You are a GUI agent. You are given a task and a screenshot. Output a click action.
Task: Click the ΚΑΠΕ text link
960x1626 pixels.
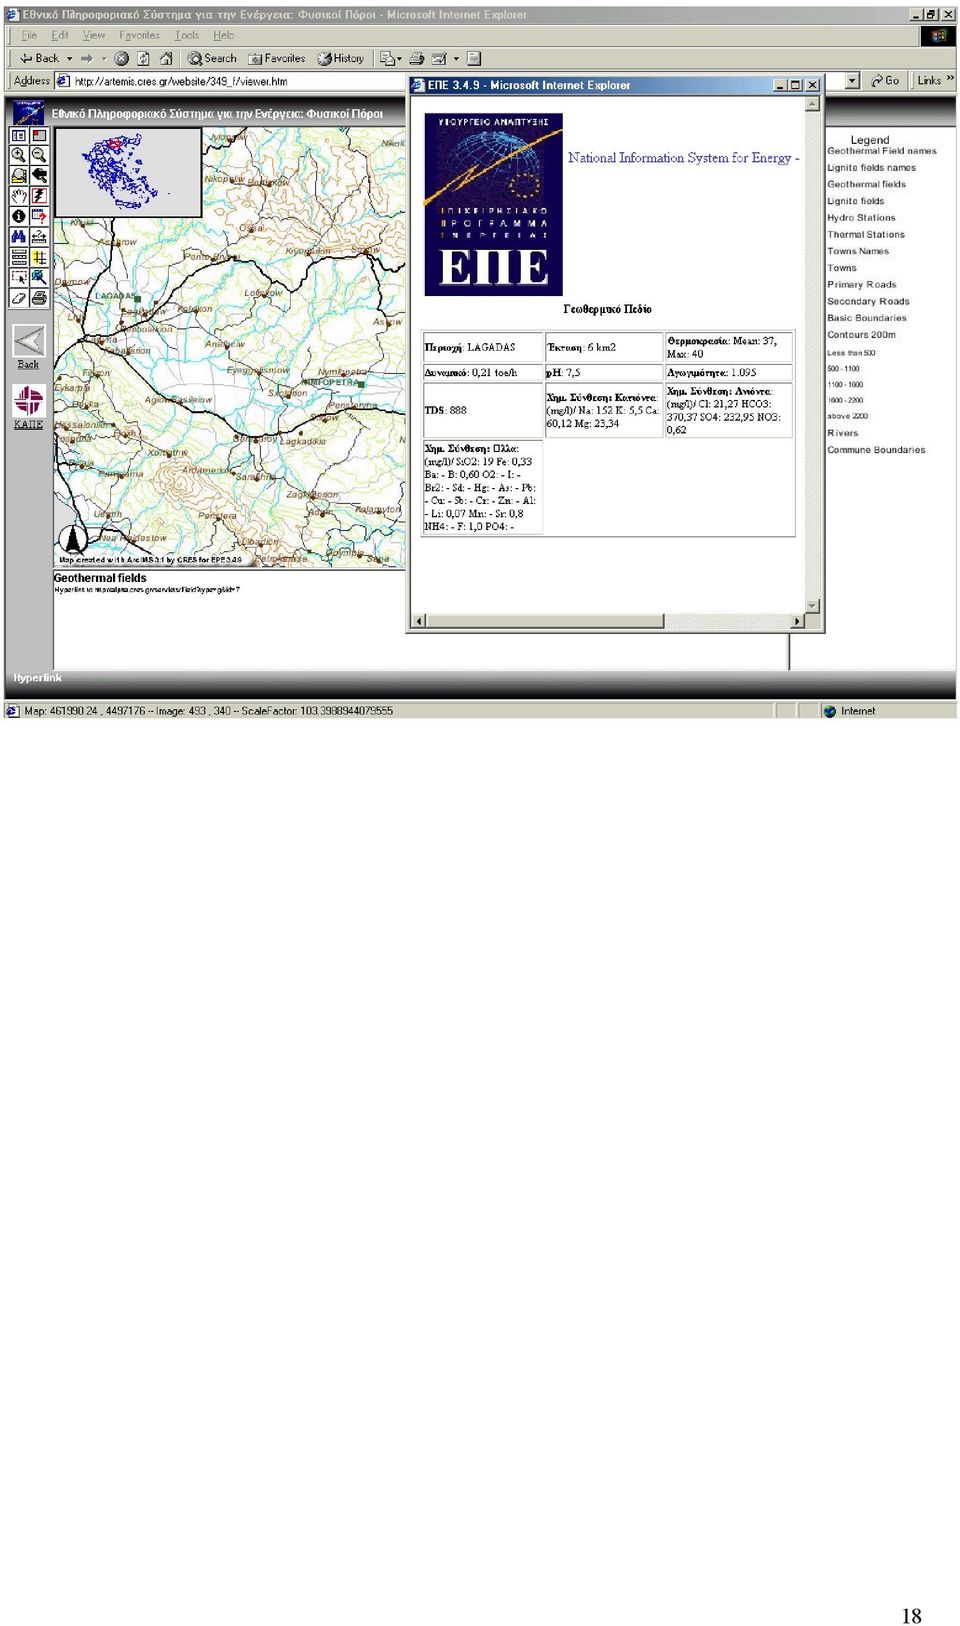point(28,425)
